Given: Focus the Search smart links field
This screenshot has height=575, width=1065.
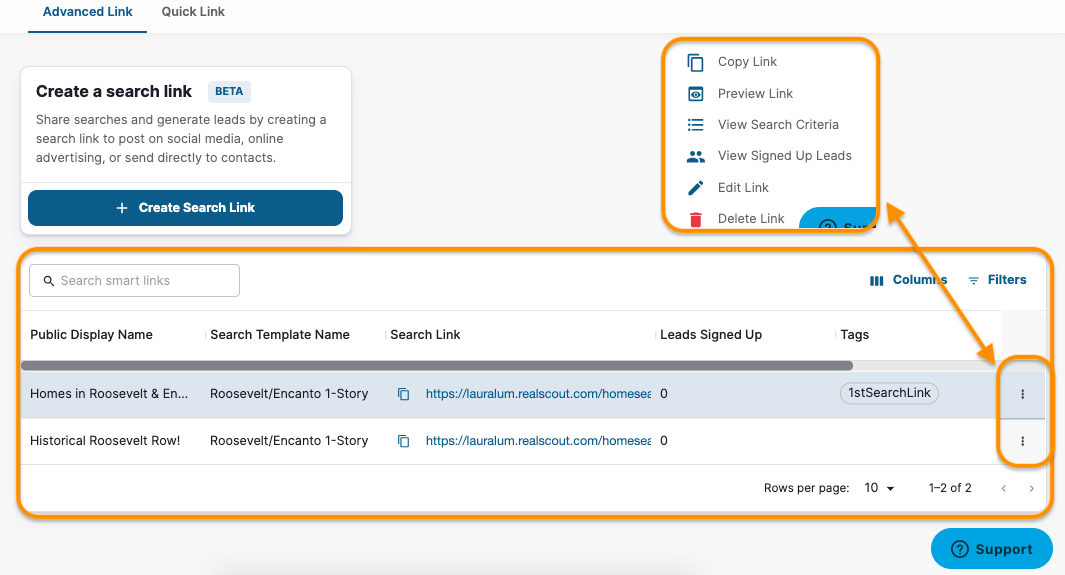Looking at the screenshot, I should coord(134,281).
